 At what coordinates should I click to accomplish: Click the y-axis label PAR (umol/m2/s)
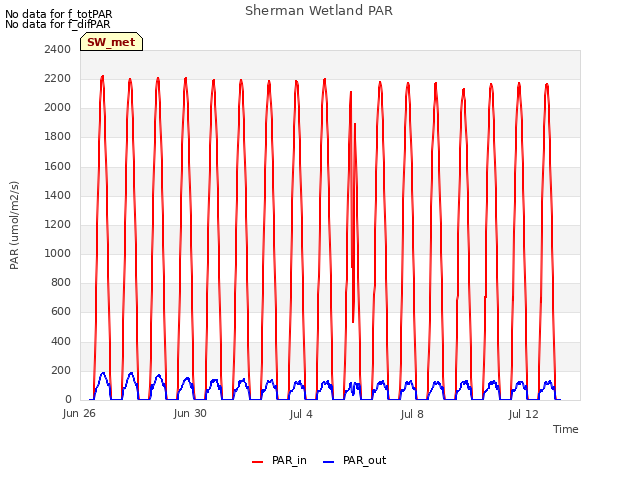[x=14, y=225]
